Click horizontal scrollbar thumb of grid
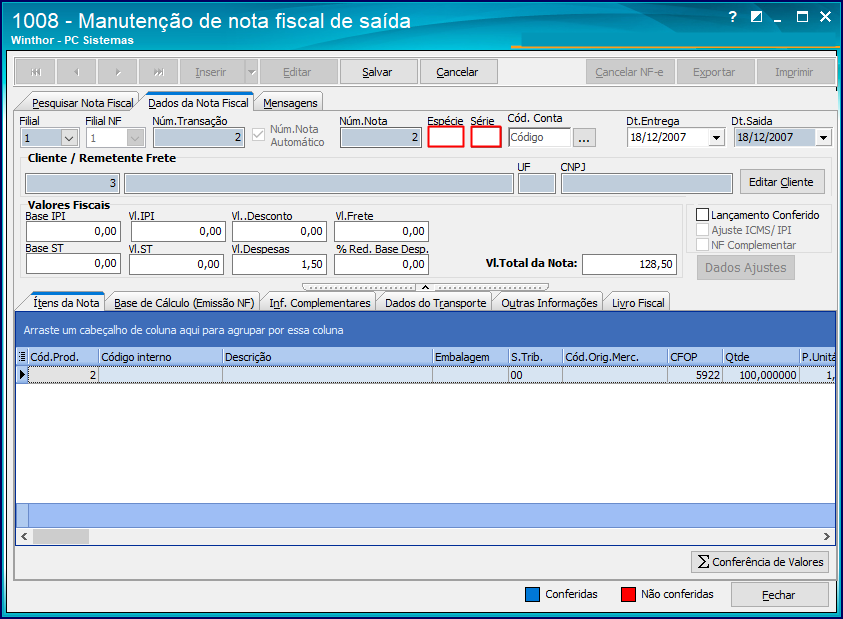The height and width of the screenshot is (619, 843). coord(61,536)
